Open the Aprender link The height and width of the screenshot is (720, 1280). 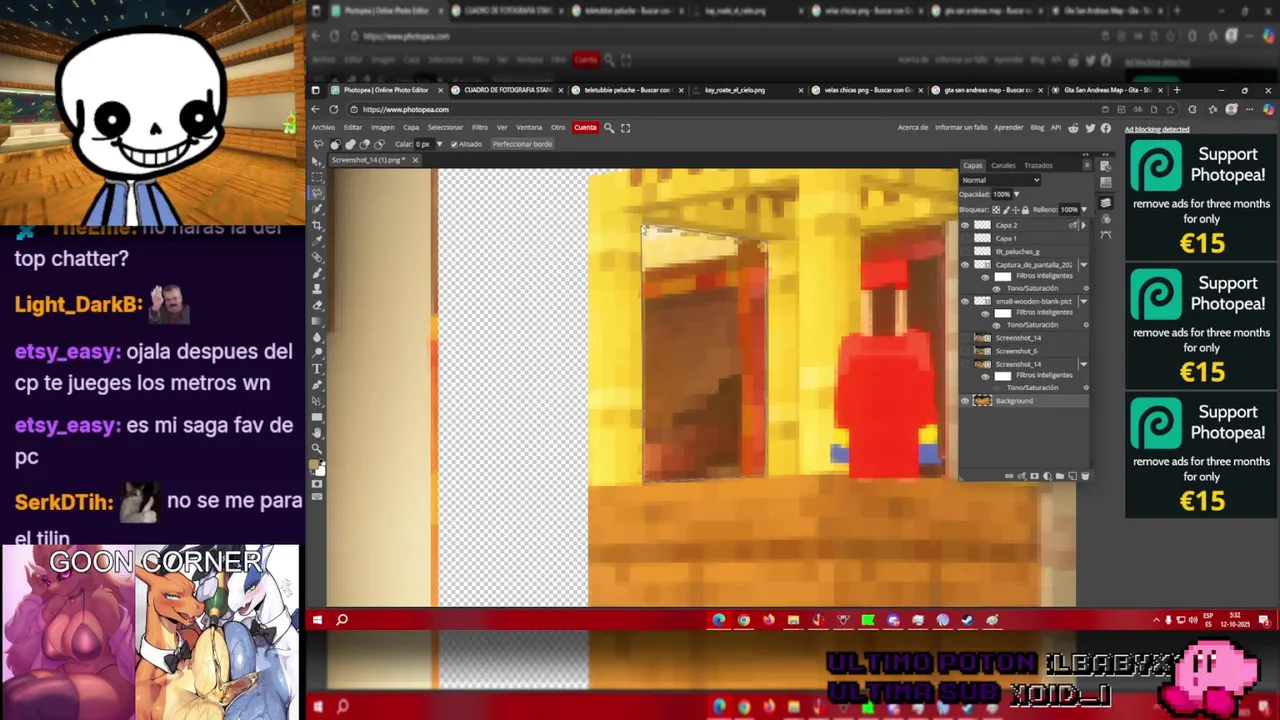[1009, 127]
